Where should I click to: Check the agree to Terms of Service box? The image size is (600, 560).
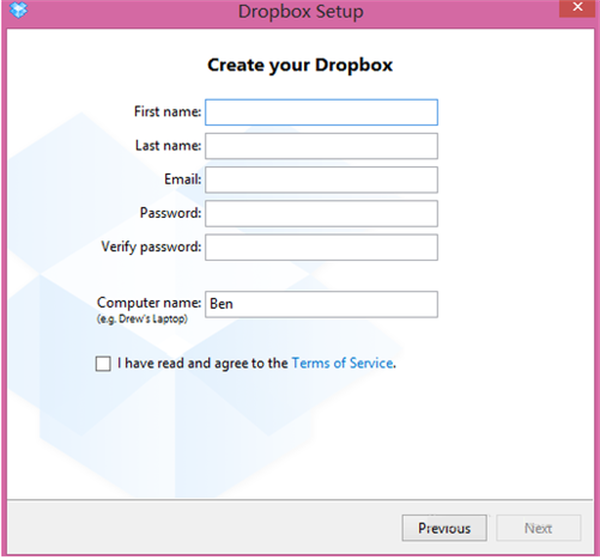pyautogui.click(x=103, y=364)
